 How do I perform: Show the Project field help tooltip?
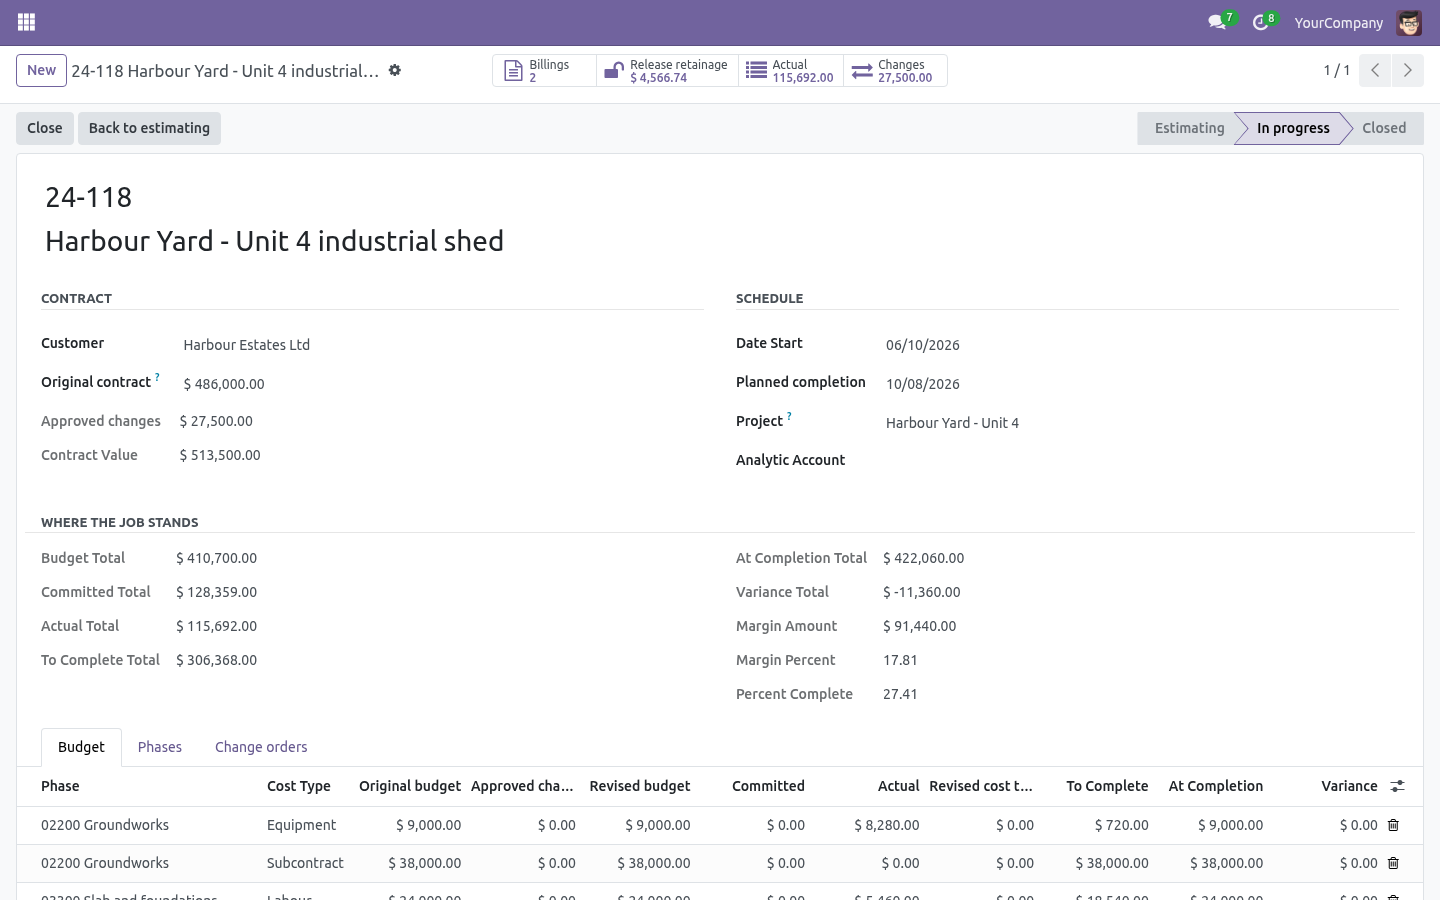click(x=789, y=417)
